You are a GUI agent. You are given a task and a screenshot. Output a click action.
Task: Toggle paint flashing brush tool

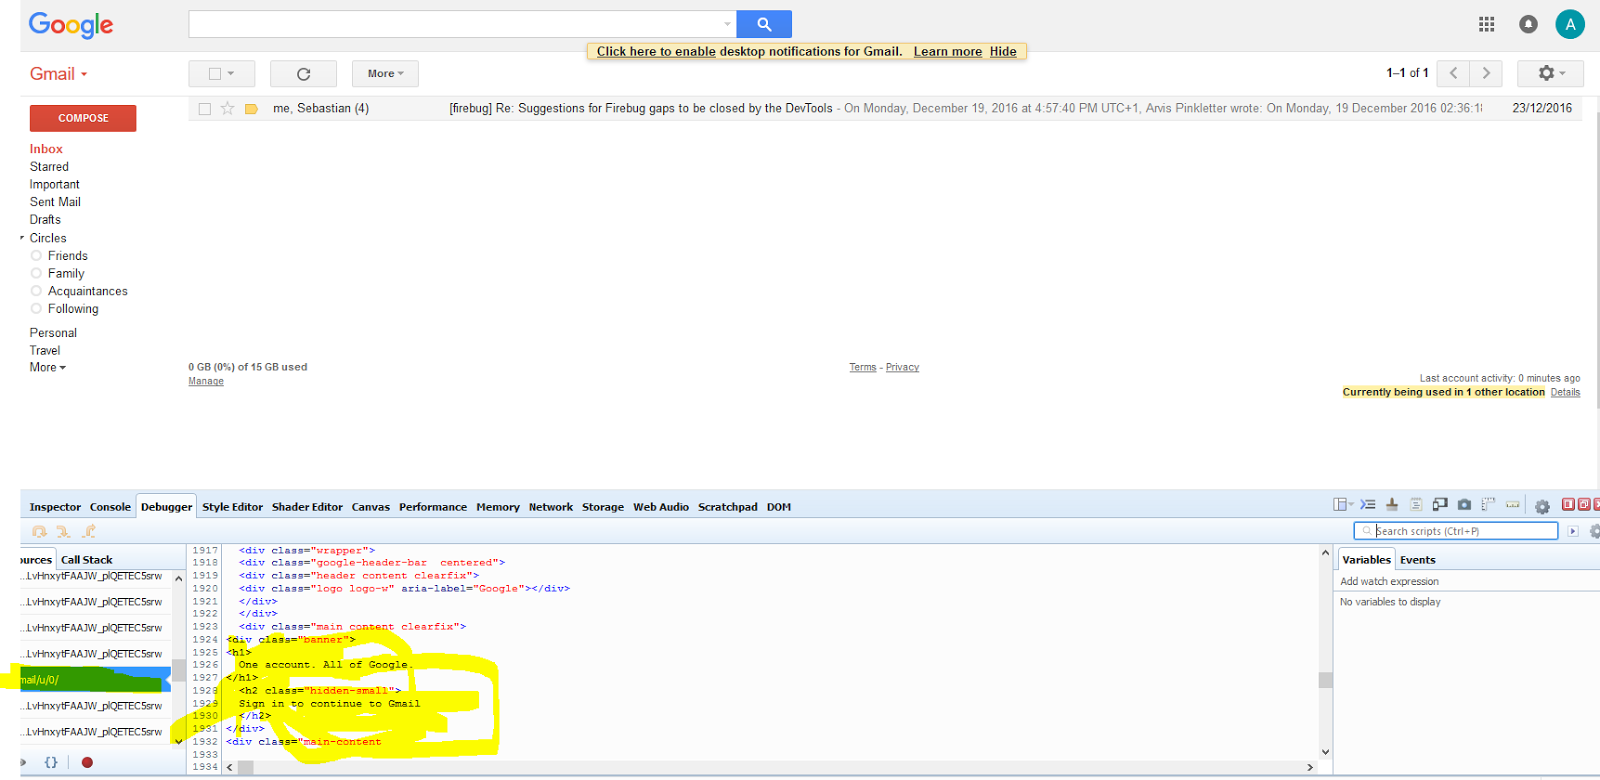[1392, 504]
